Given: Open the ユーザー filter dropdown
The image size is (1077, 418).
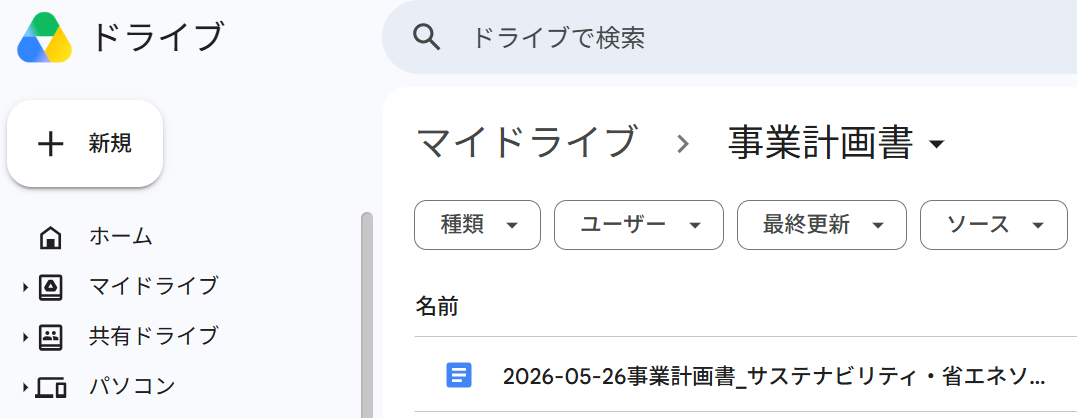Looking at the screenshot, I should pyautogui.click(x=639, y=224).
